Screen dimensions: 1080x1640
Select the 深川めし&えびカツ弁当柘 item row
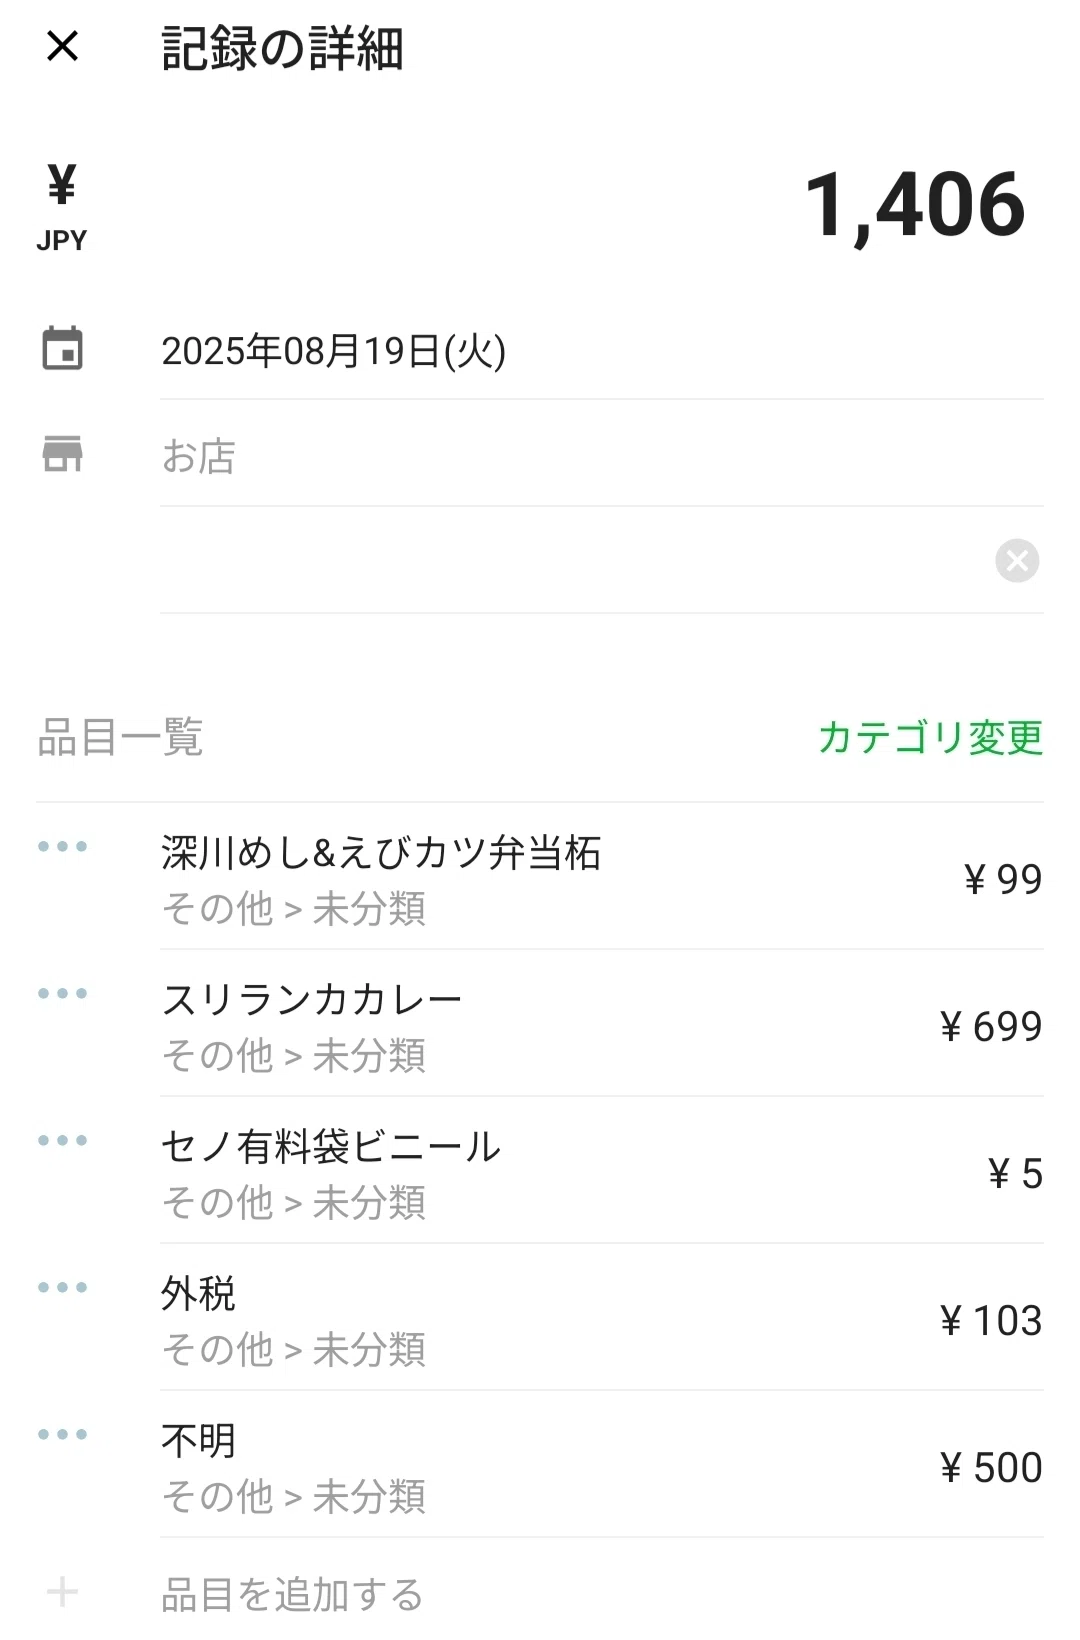coord(601,877)
